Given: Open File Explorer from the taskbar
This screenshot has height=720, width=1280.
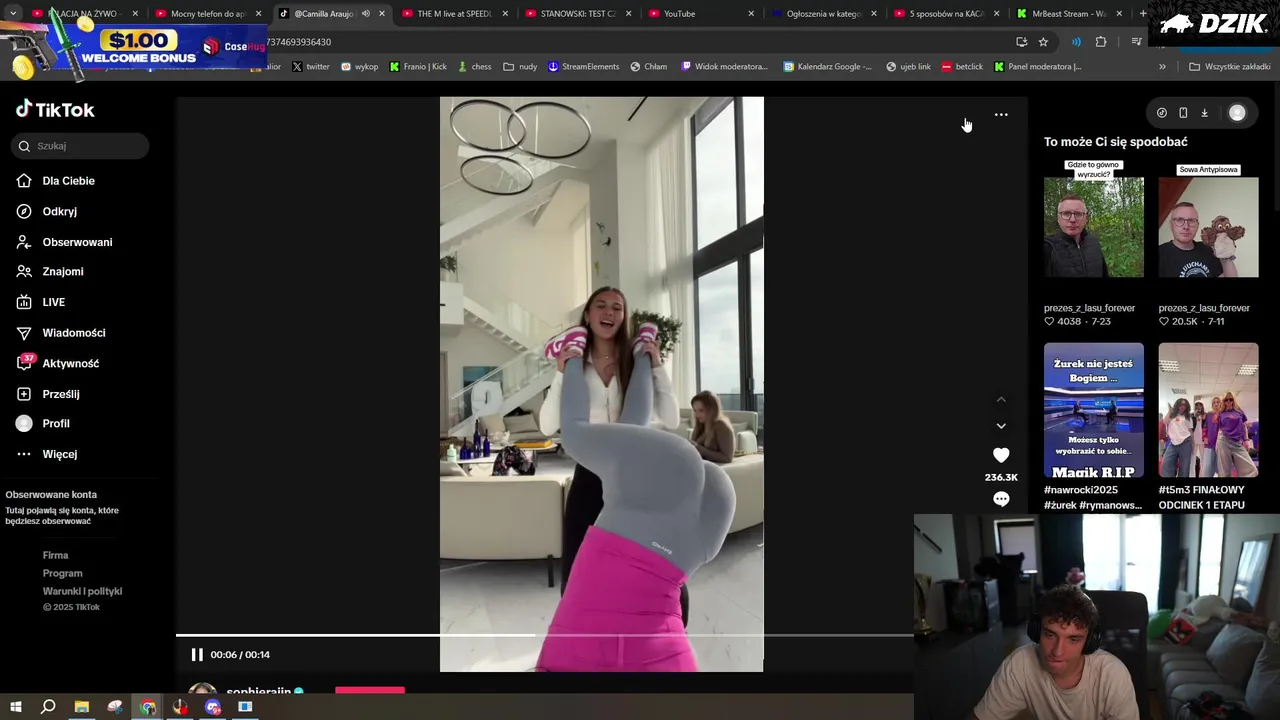Looking at the screenshot, I should tap(82, 707).
